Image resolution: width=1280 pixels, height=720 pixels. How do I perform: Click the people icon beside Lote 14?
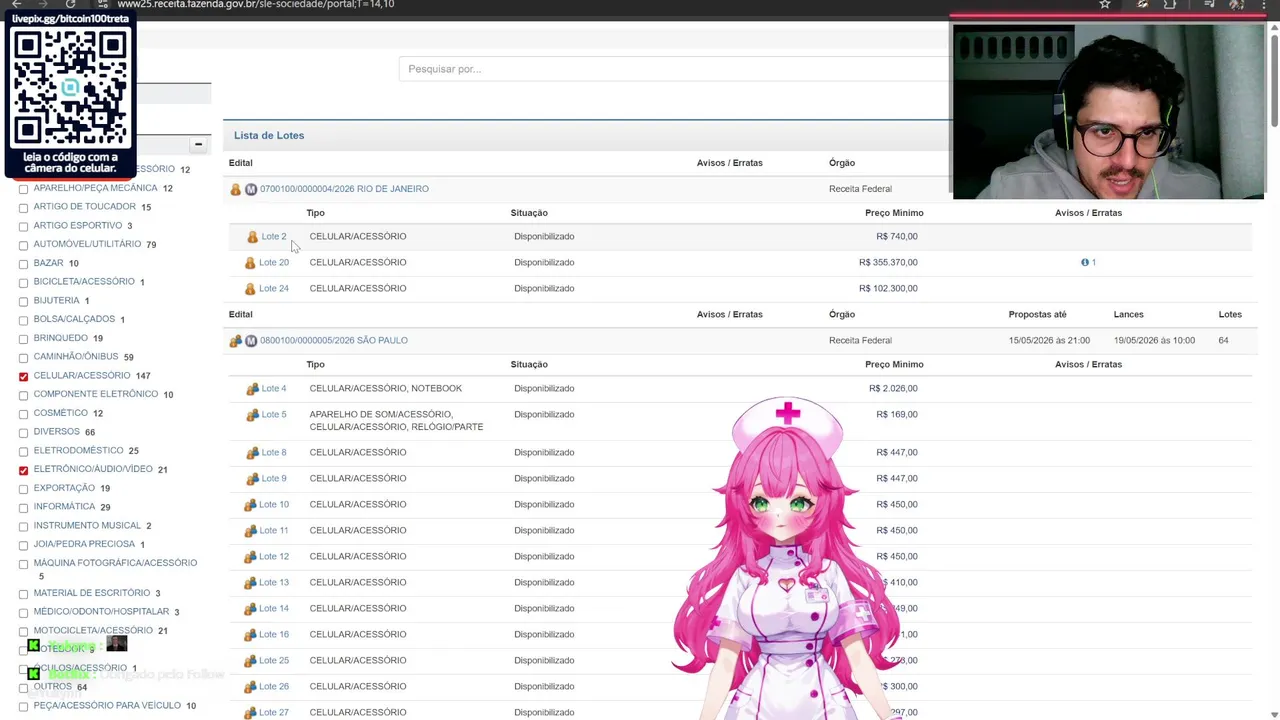pos(250,609)
